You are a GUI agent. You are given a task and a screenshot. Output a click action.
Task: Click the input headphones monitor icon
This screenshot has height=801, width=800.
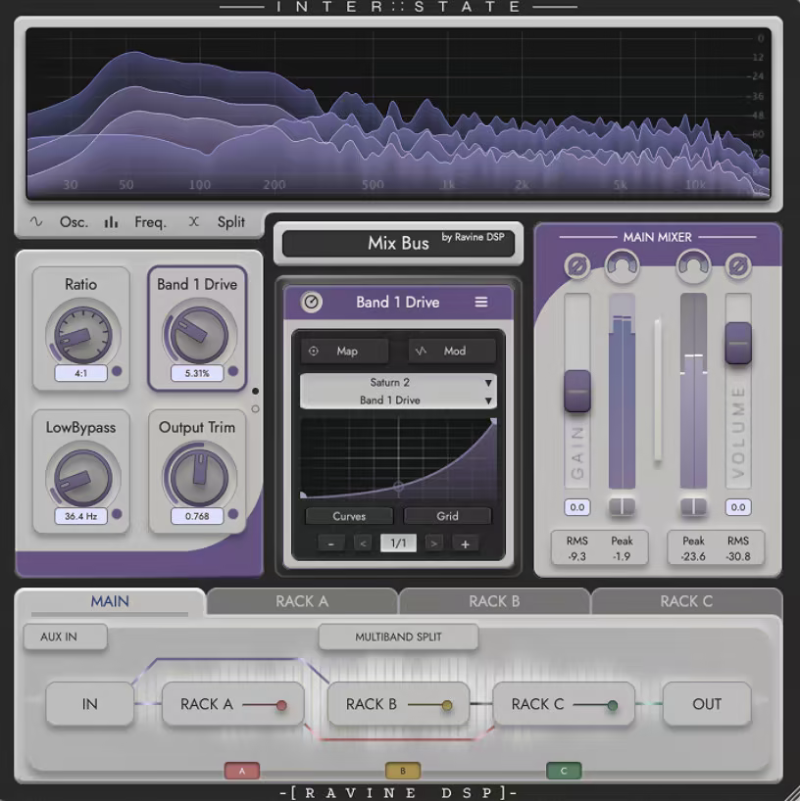click(x=622, y=266)
